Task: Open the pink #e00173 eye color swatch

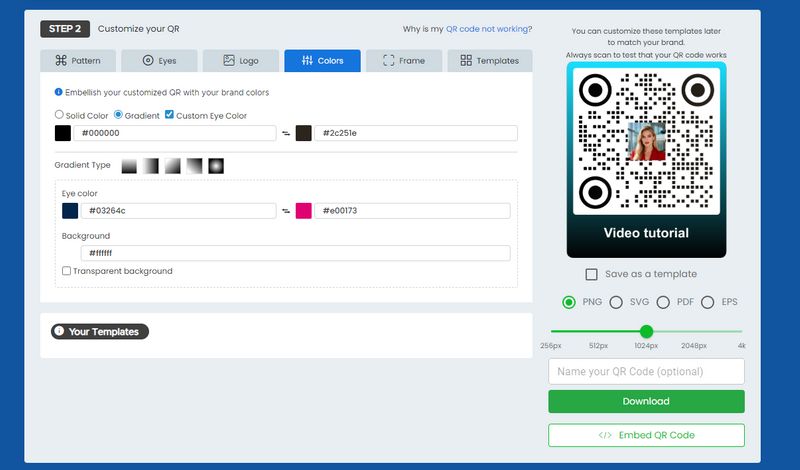Action: pos(303,211)
